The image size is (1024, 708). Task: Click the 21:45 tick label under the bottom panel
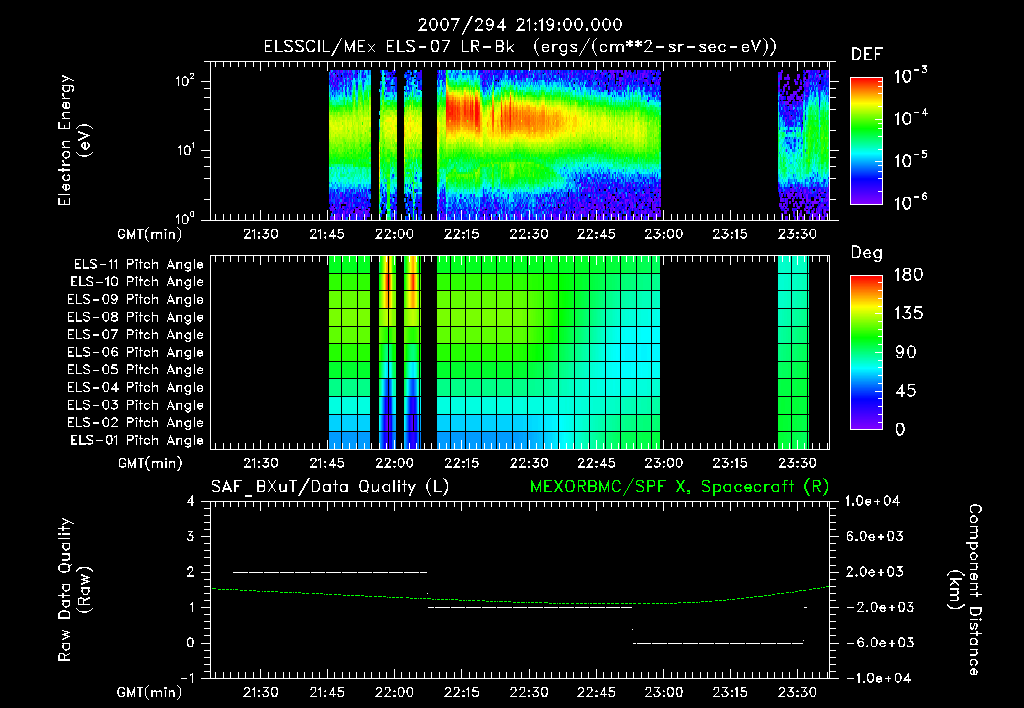point(327,692)
